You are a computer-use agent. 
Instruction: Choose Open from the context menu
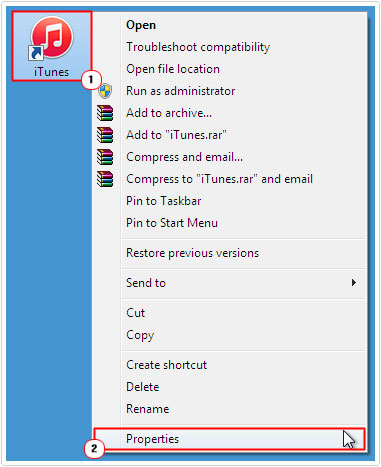pyautogui.click(x=230, y=25)
